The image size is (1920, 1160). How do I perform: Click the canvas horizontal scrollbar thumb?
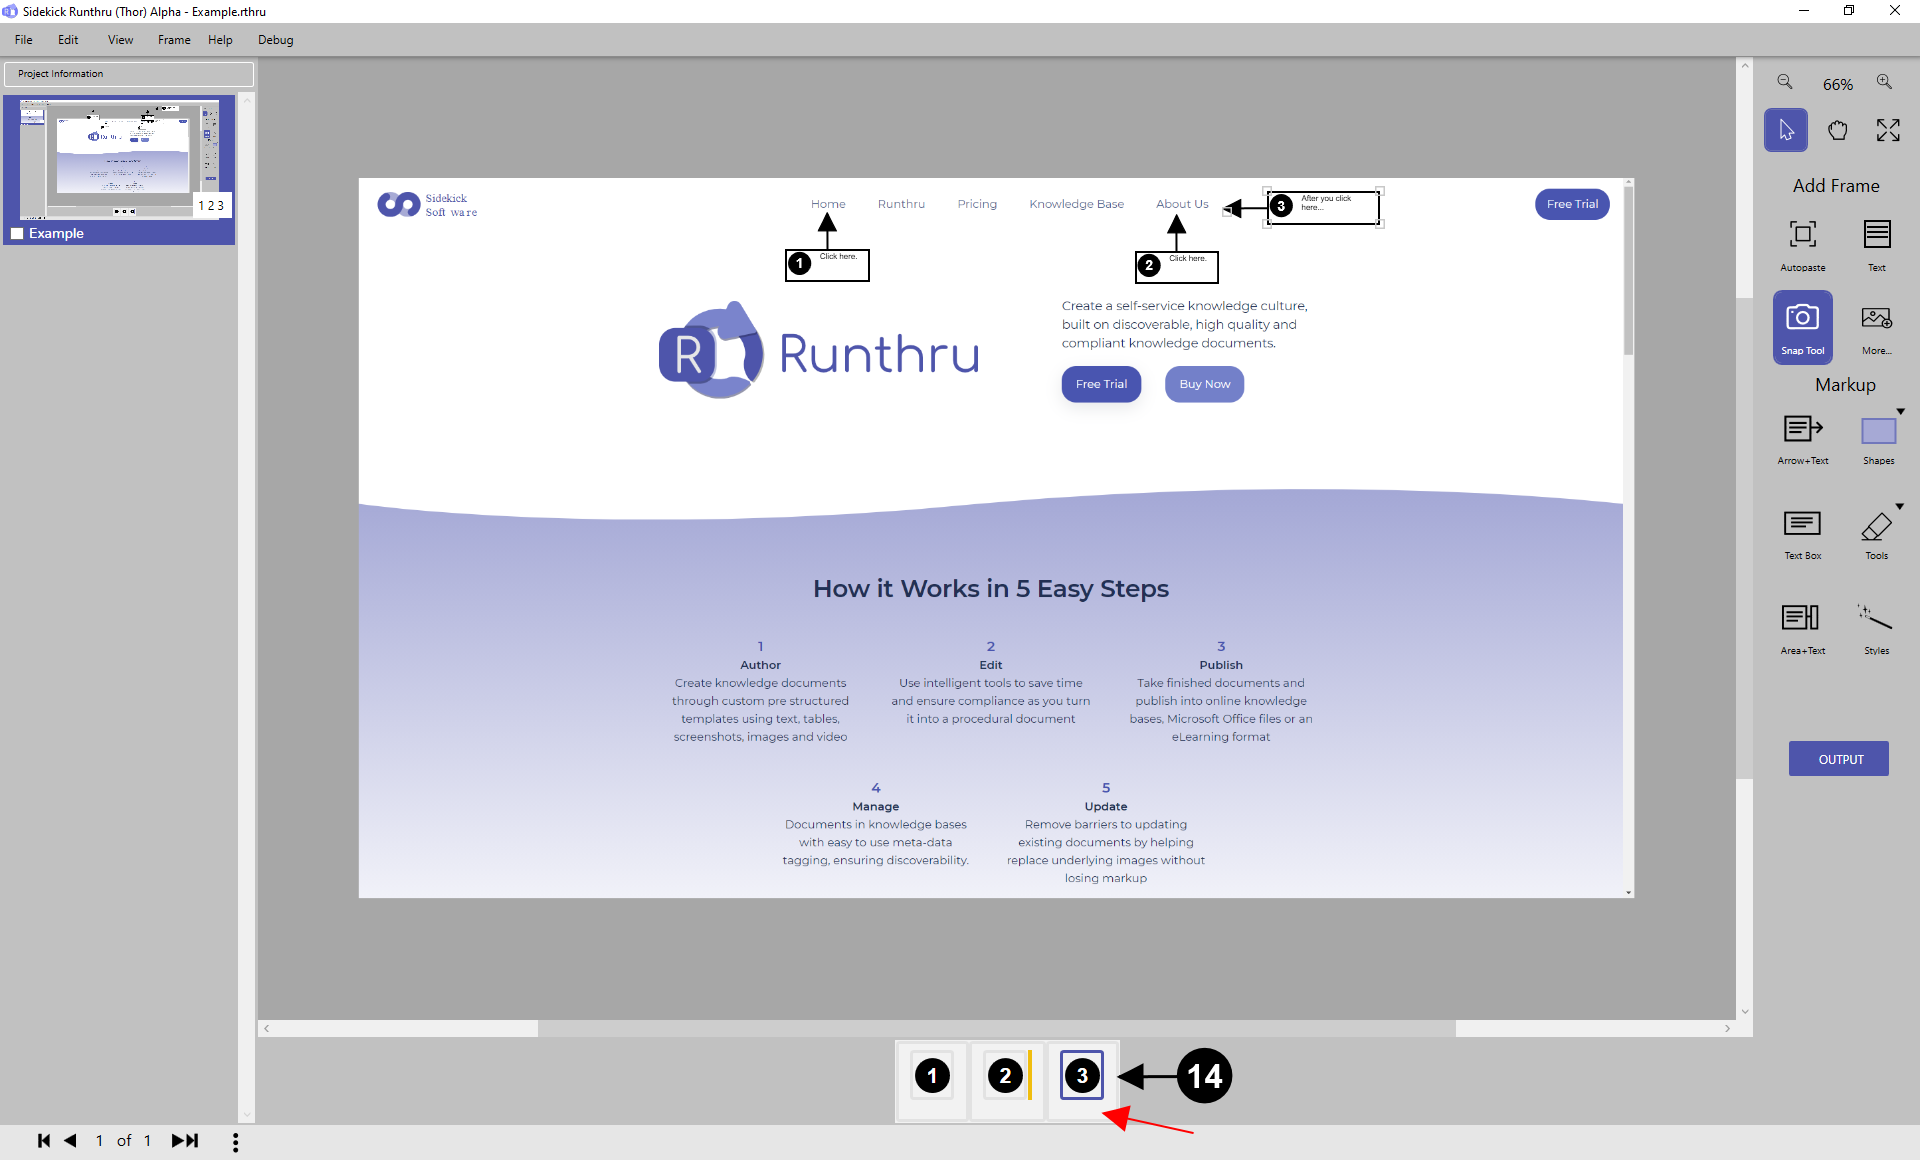click(996, 1028)
